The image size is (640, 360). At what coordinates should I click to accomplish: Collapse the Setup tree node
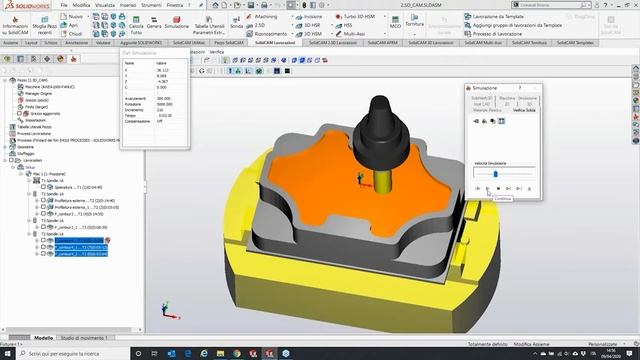(x=13, y=167)
